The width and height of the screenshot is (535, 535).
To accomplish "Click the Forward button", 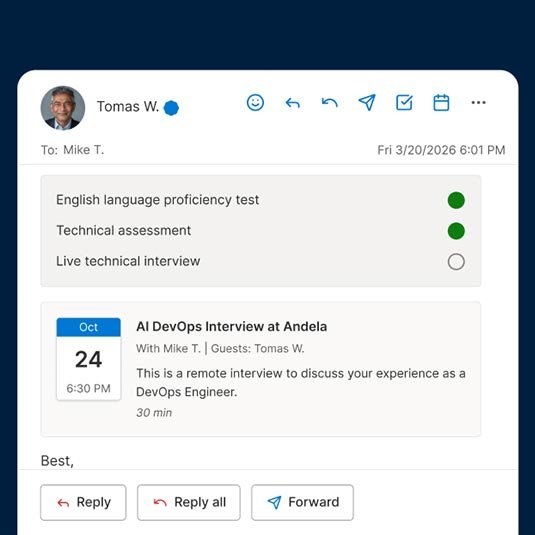I will pyautogui.click(x=302, y=502).
